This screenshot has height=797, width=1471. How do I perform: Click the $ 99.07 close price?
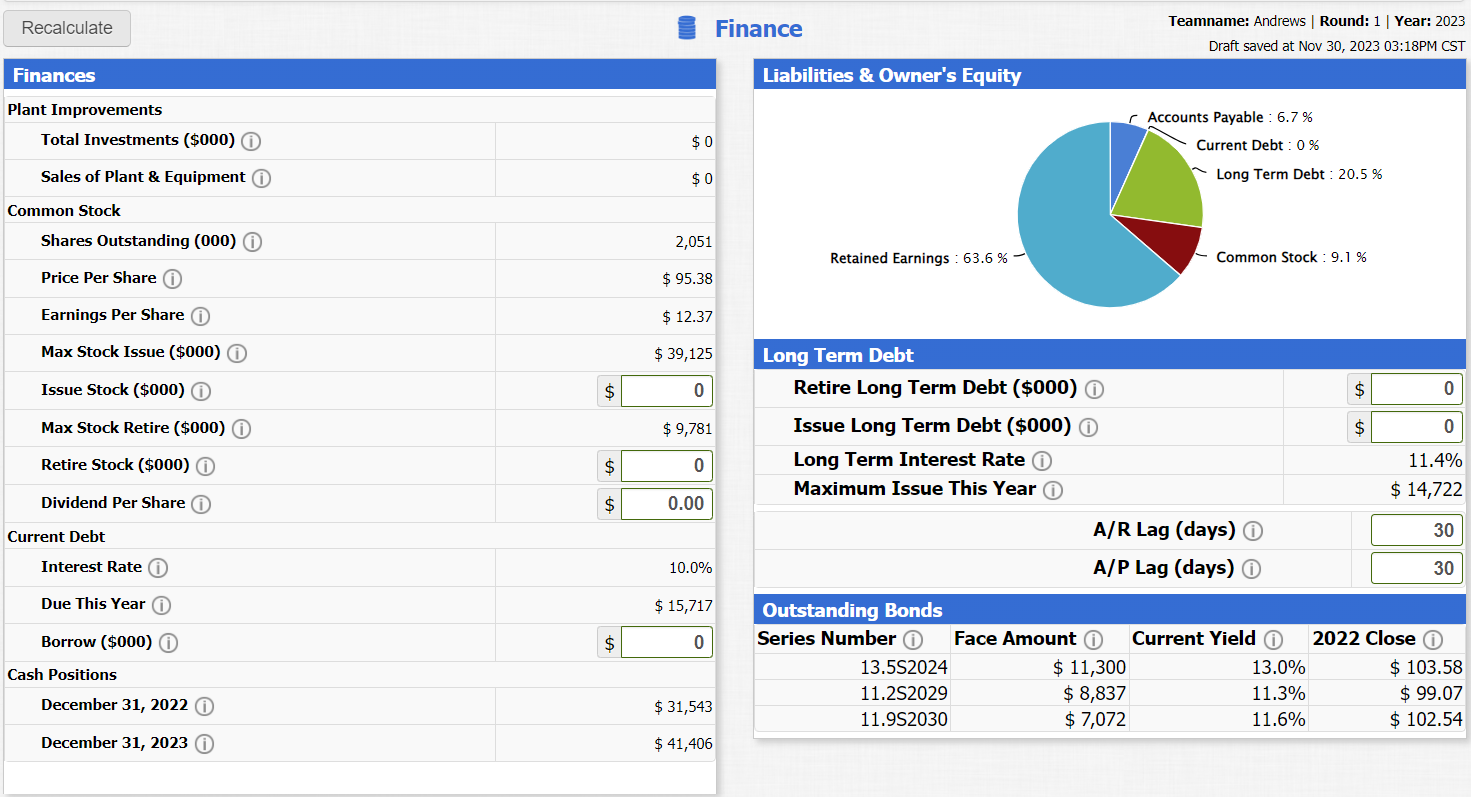[1432, 693]
